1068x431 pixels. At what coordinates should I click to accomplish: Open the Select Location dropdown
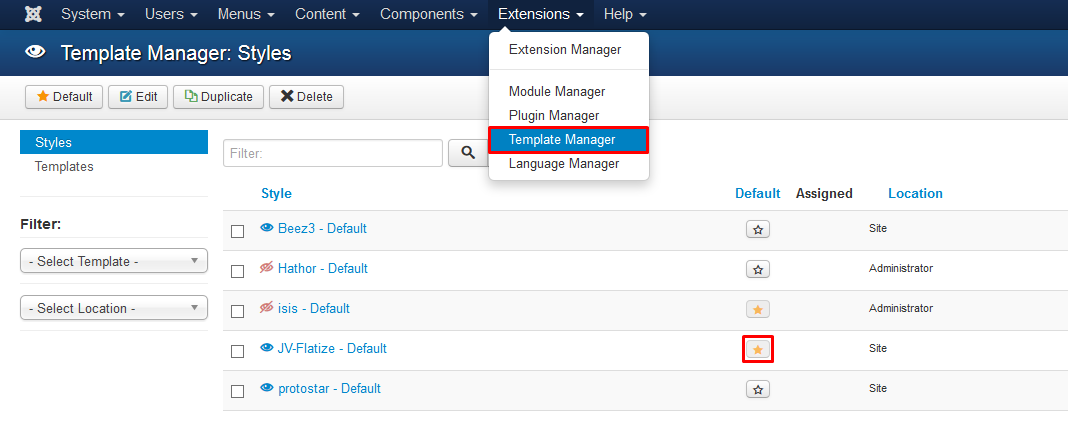[114, 308]
